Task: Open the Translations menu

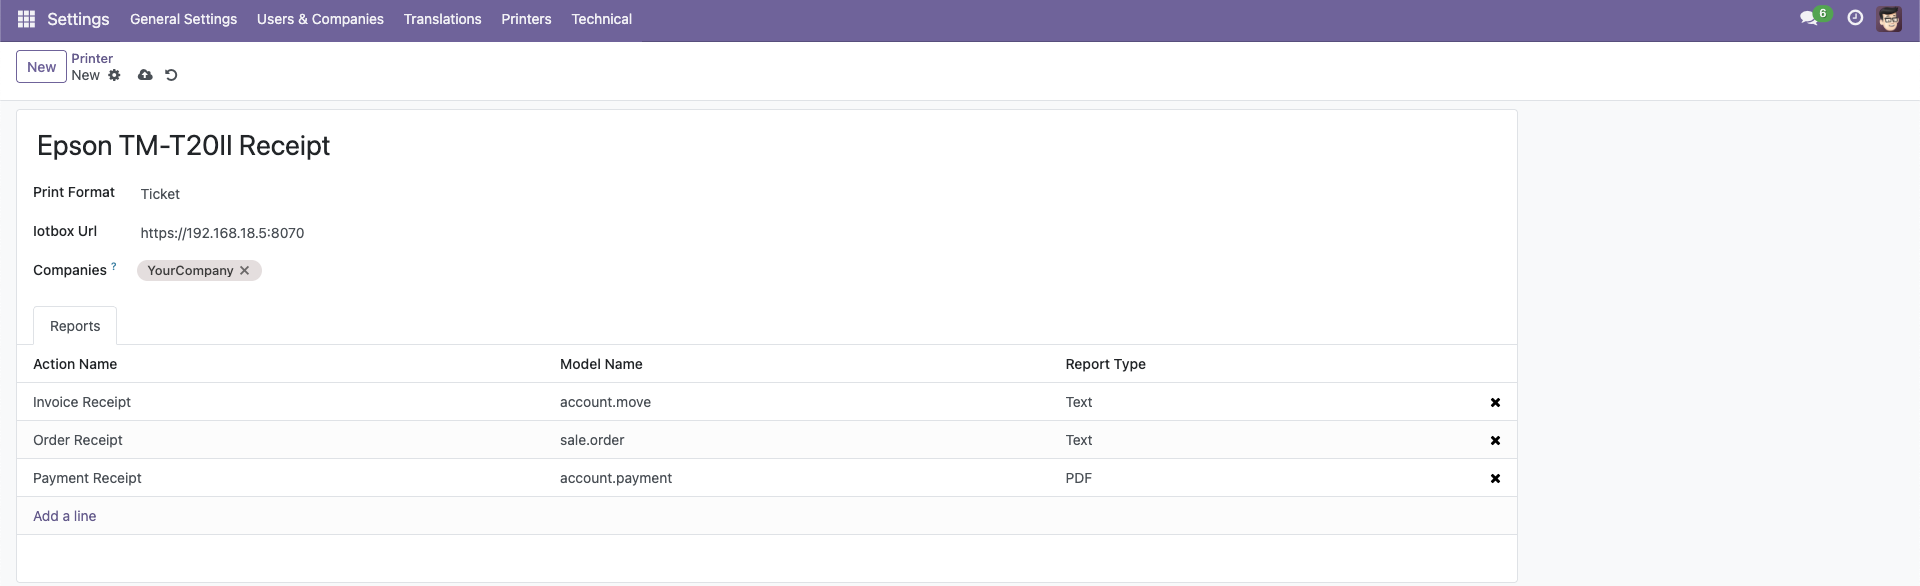Action: click(x=442, y=19)
